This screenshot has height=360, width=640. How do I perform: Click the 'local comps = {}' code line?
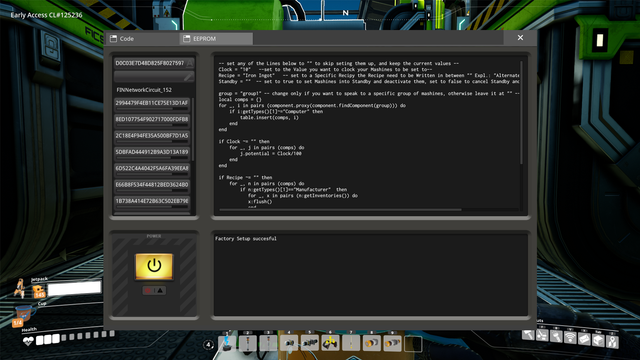point(240,100)
